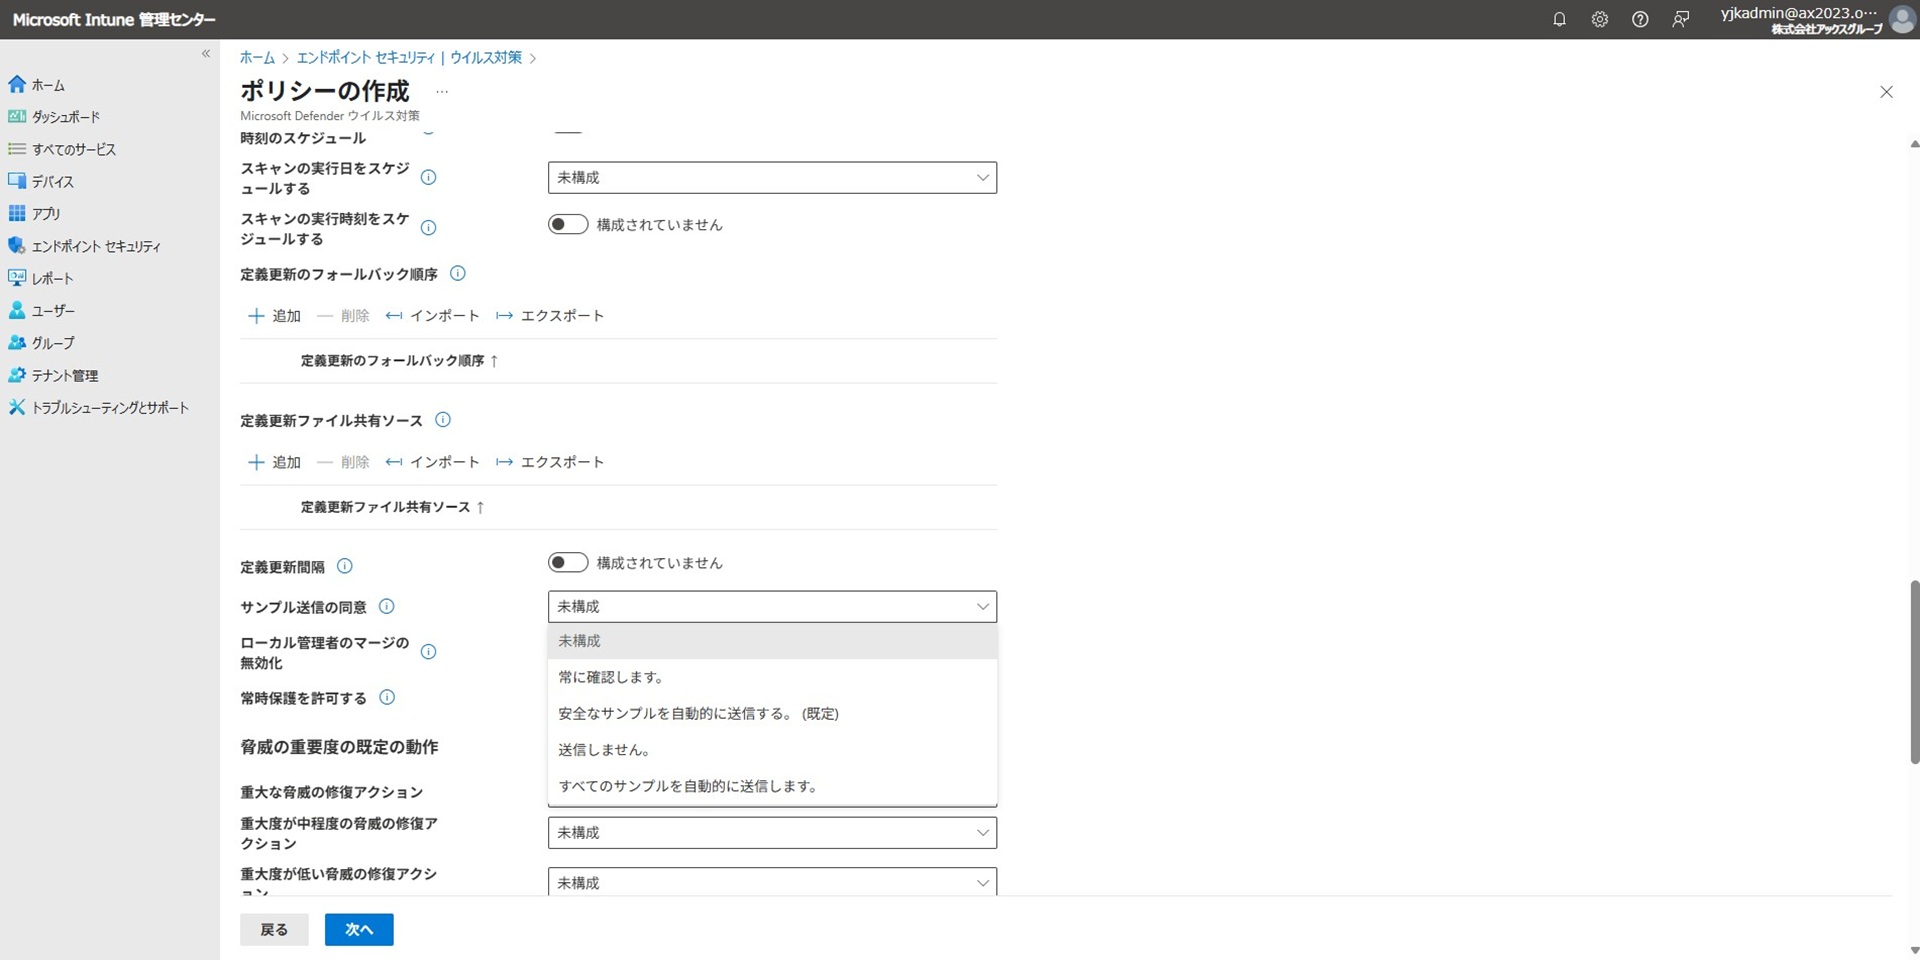
Task: Open the notifications bell icon
Action: (1559, 19)
